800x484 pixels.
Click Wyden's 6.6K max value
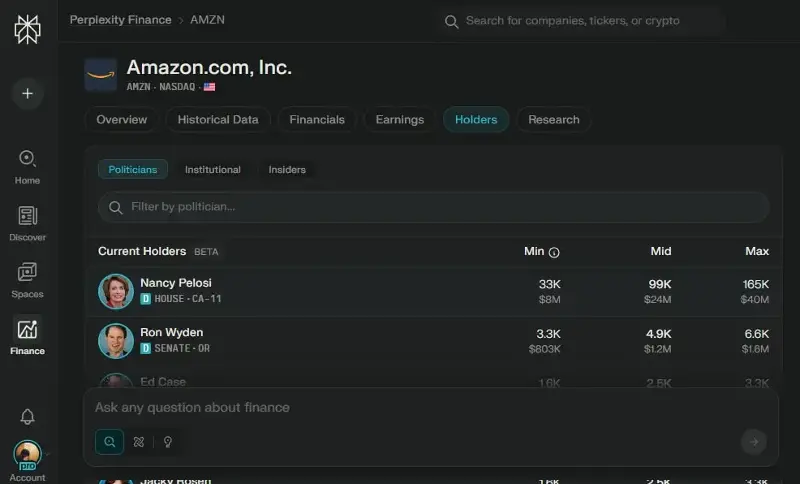click(757, 334)
